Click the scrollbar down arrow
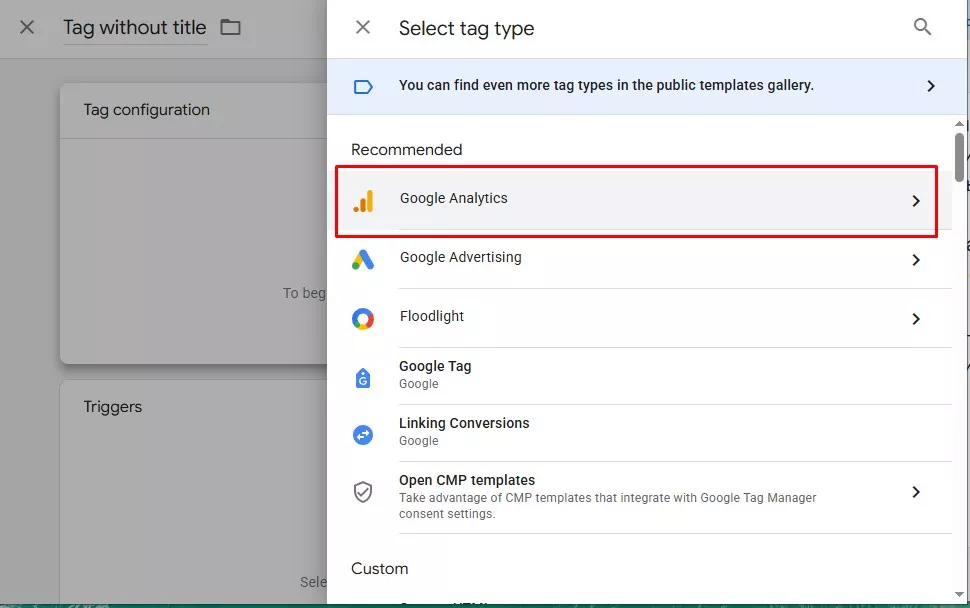The image size is (970, 608). pyautogui.click(x=959, y=594)
